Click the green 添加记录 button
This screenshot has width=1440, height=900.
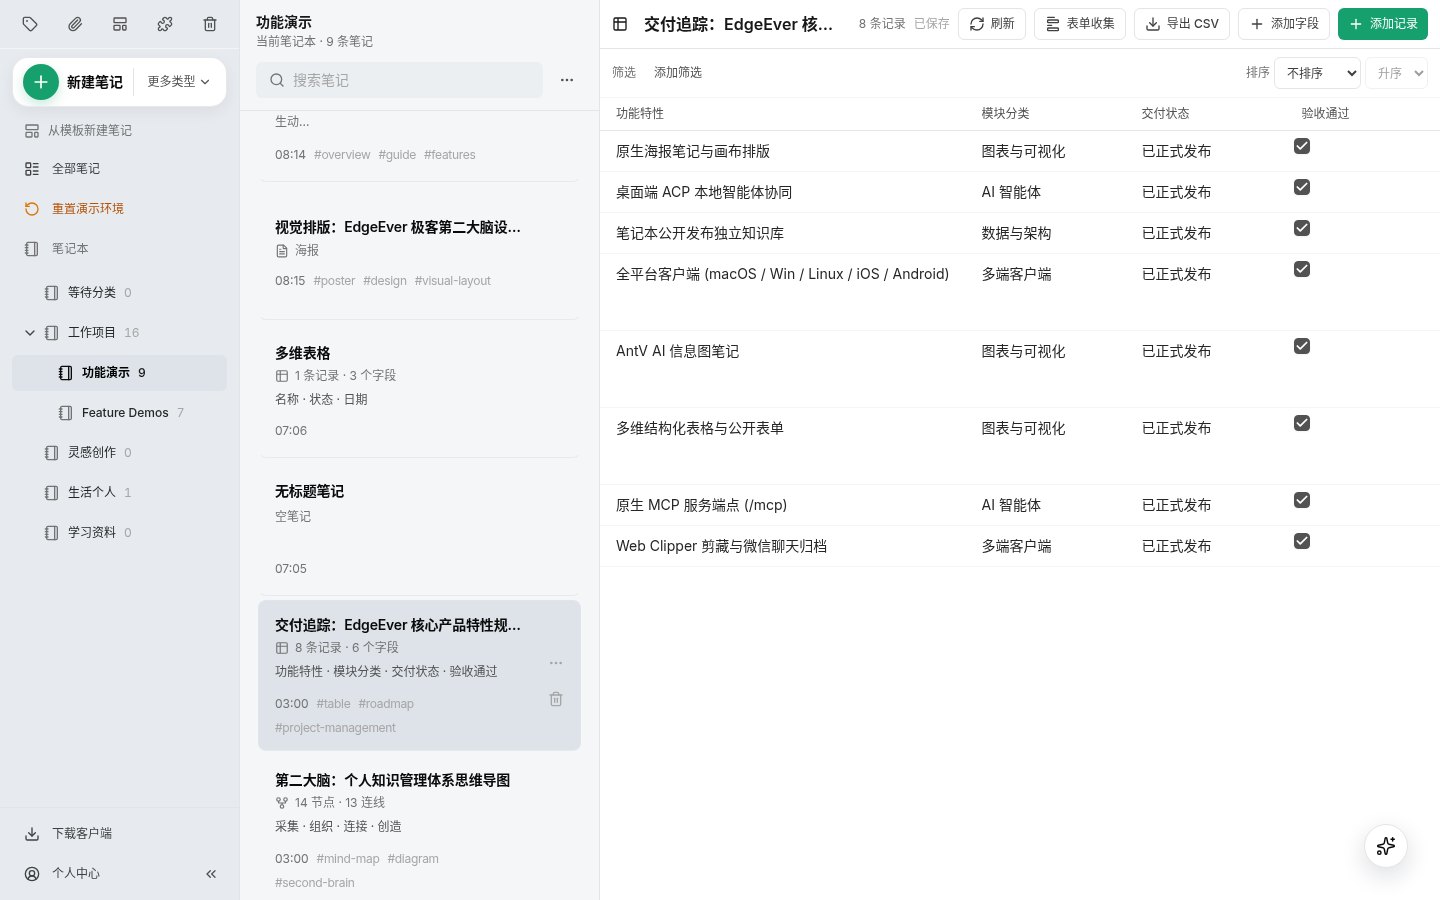coord(1383,24)
